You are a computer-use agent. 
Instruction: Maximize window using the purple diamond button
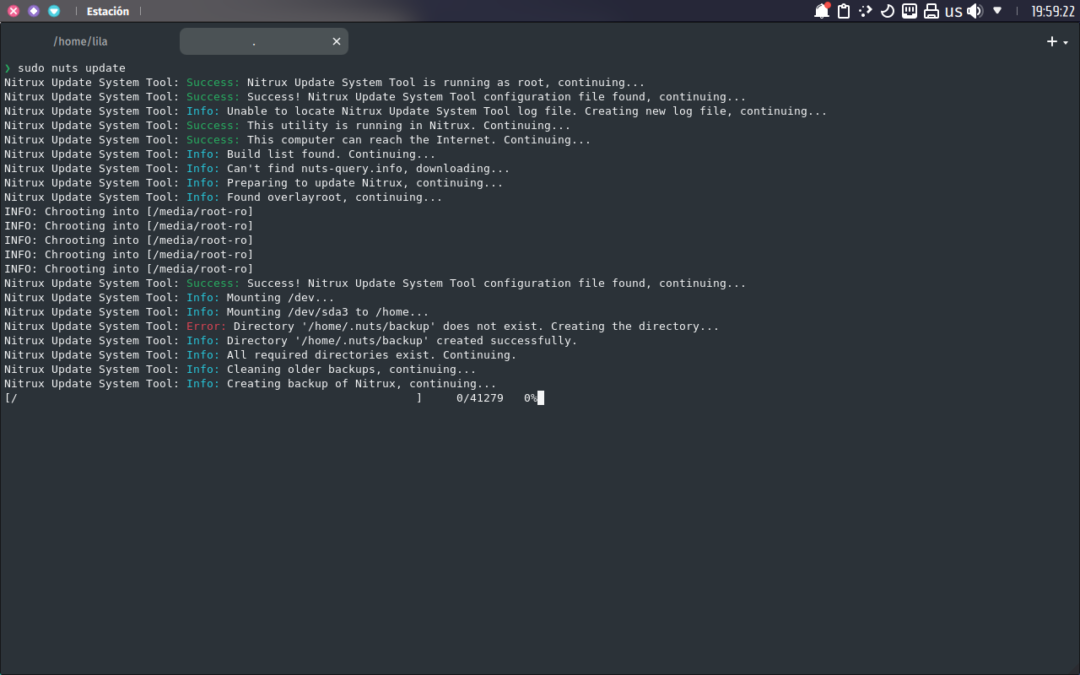pyautogui.click(x=34, y=11)
